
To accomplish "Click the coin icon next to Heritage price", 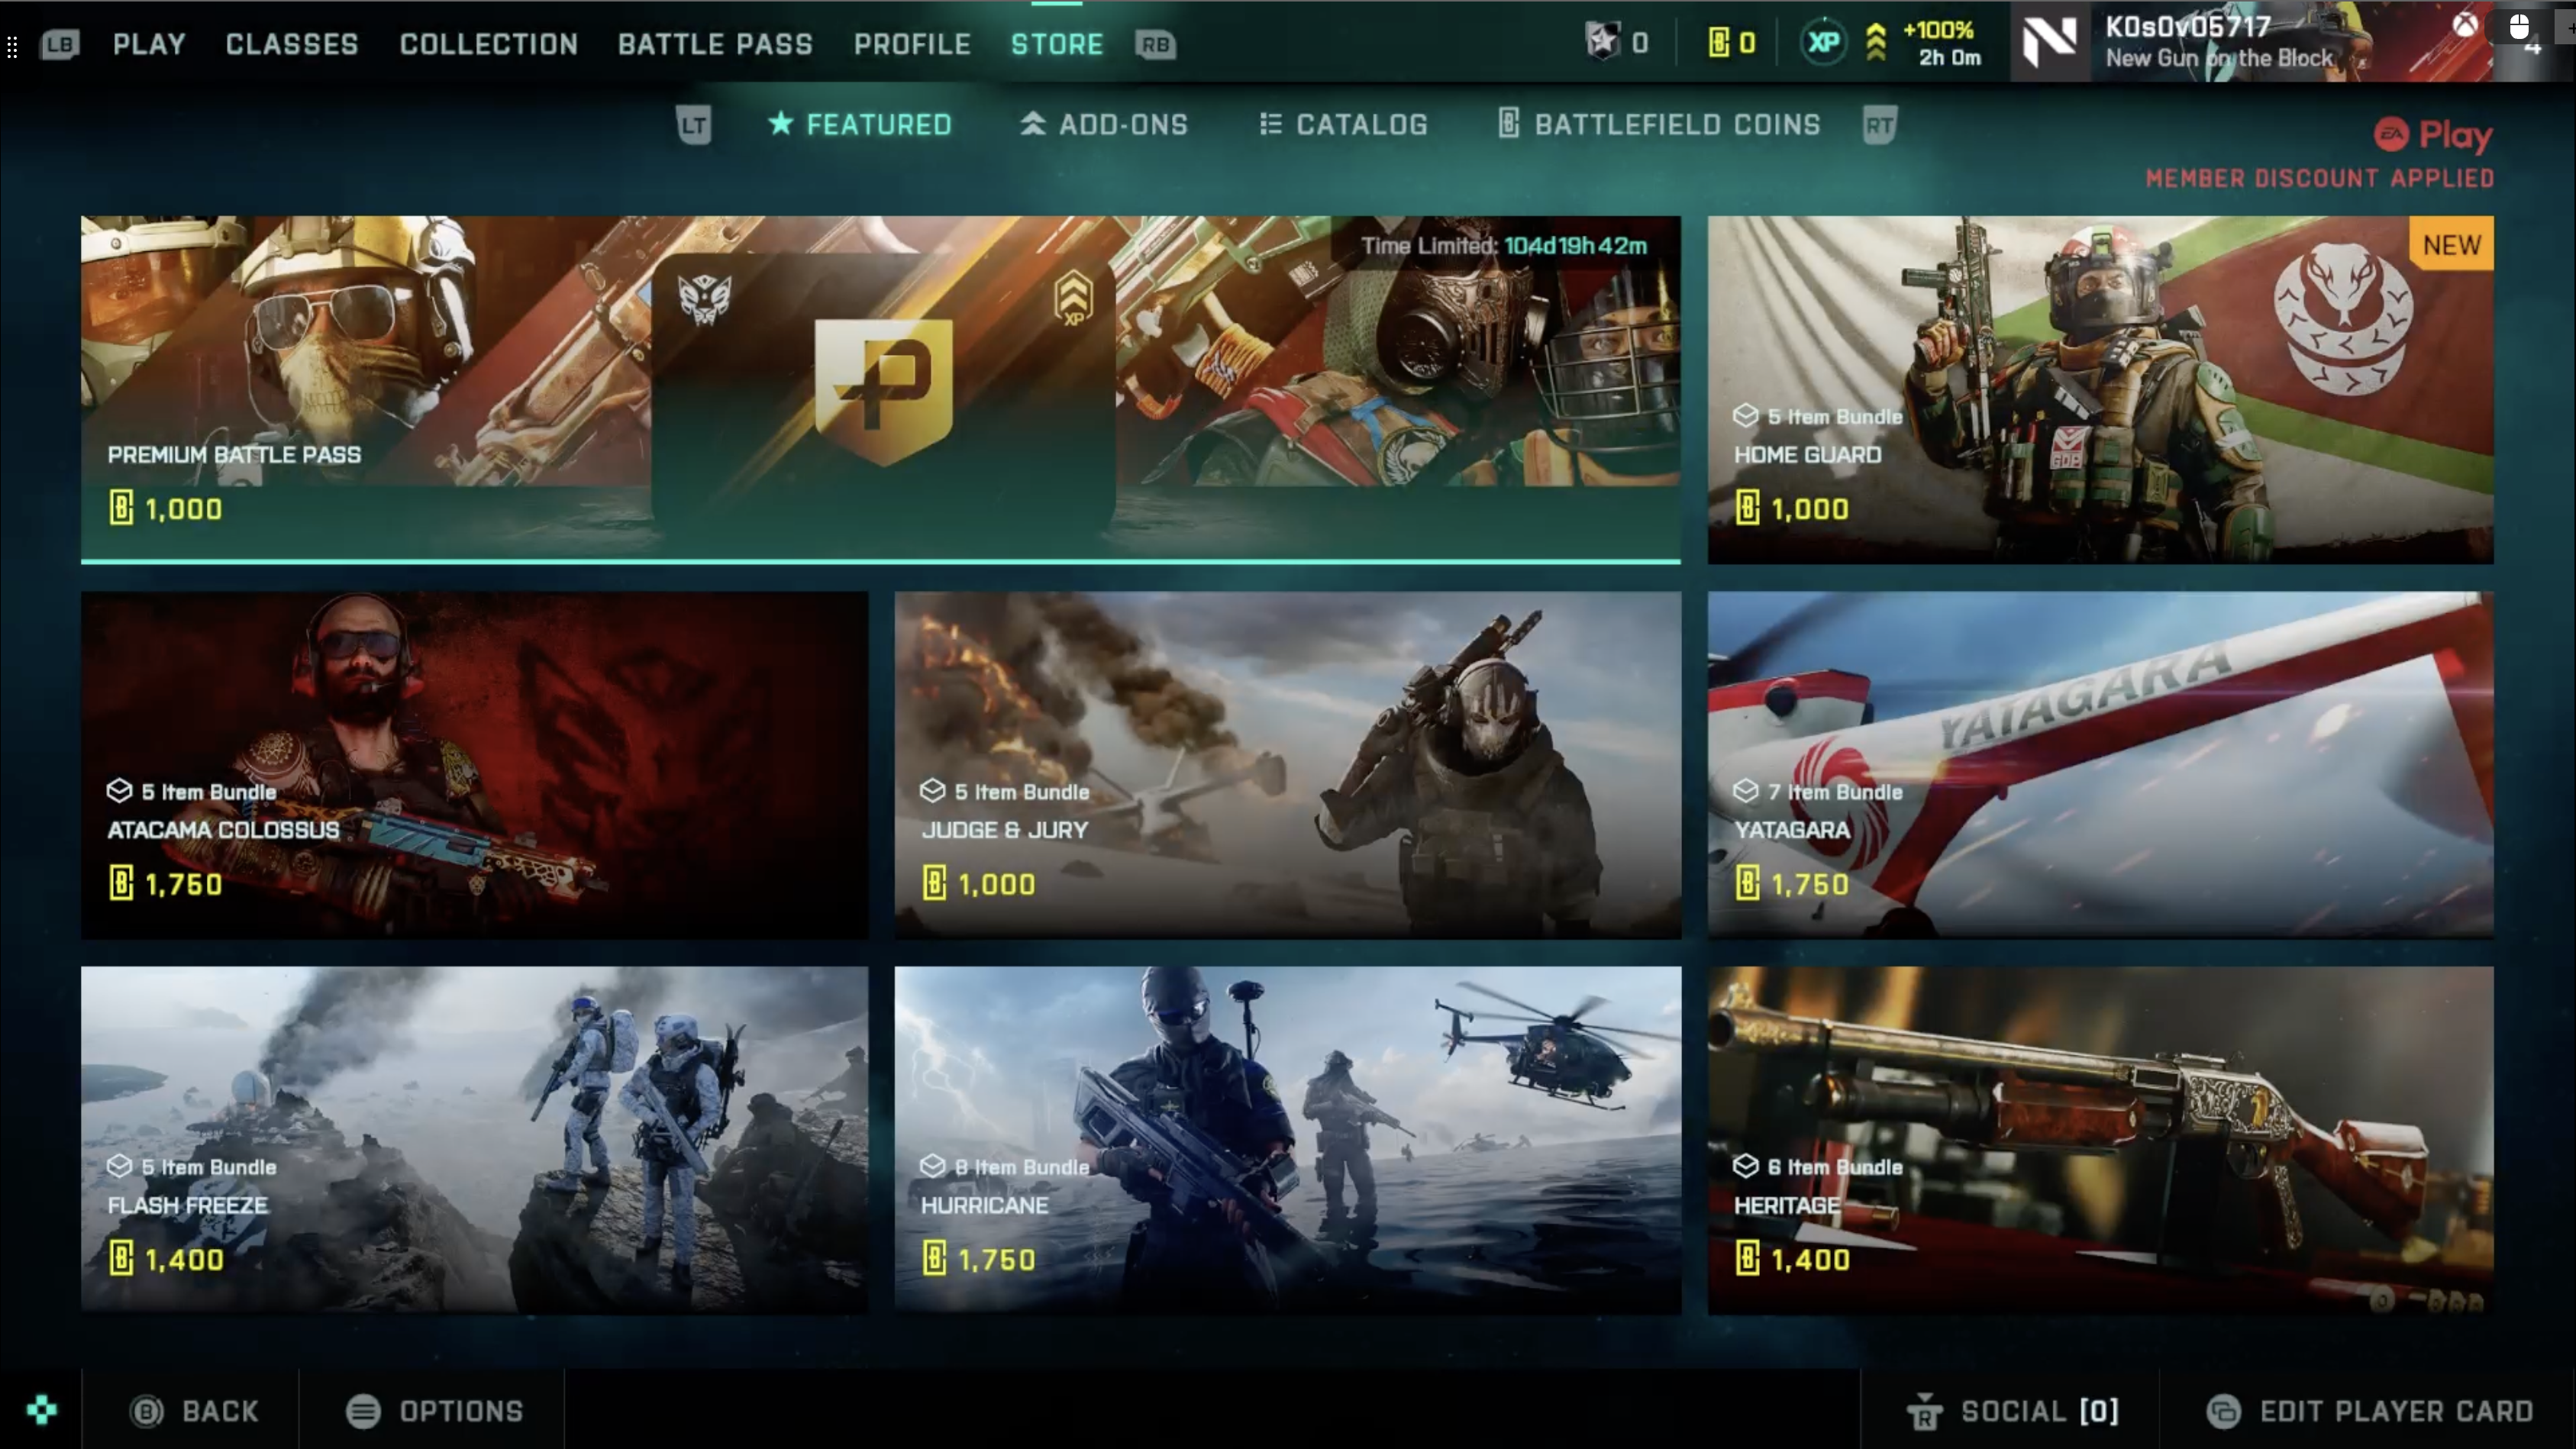I will tap(1747, 1258).
